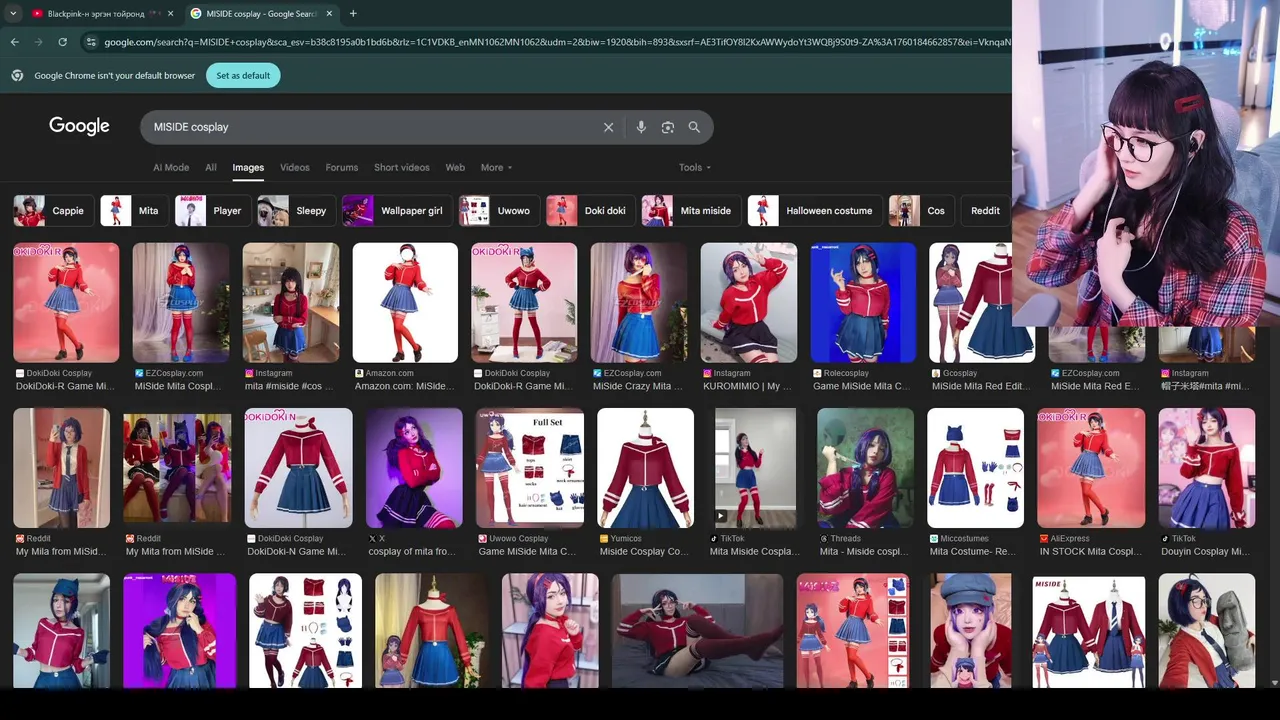View site information icon in address bar
1280x720 pixels.
point(91,42)
